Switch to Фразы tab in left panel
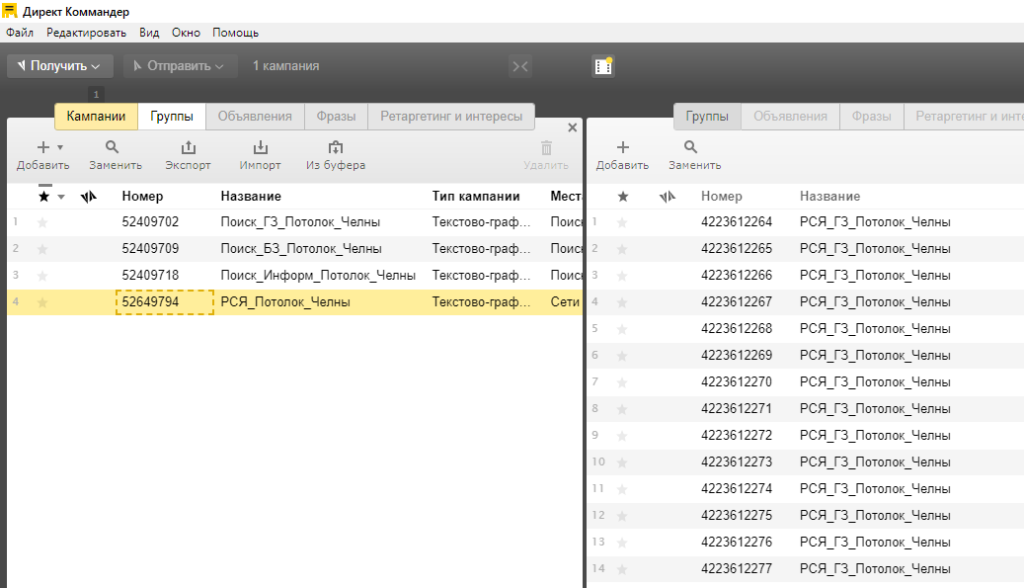The height and width of the screenshot is (588, 1024). (336, 116)
